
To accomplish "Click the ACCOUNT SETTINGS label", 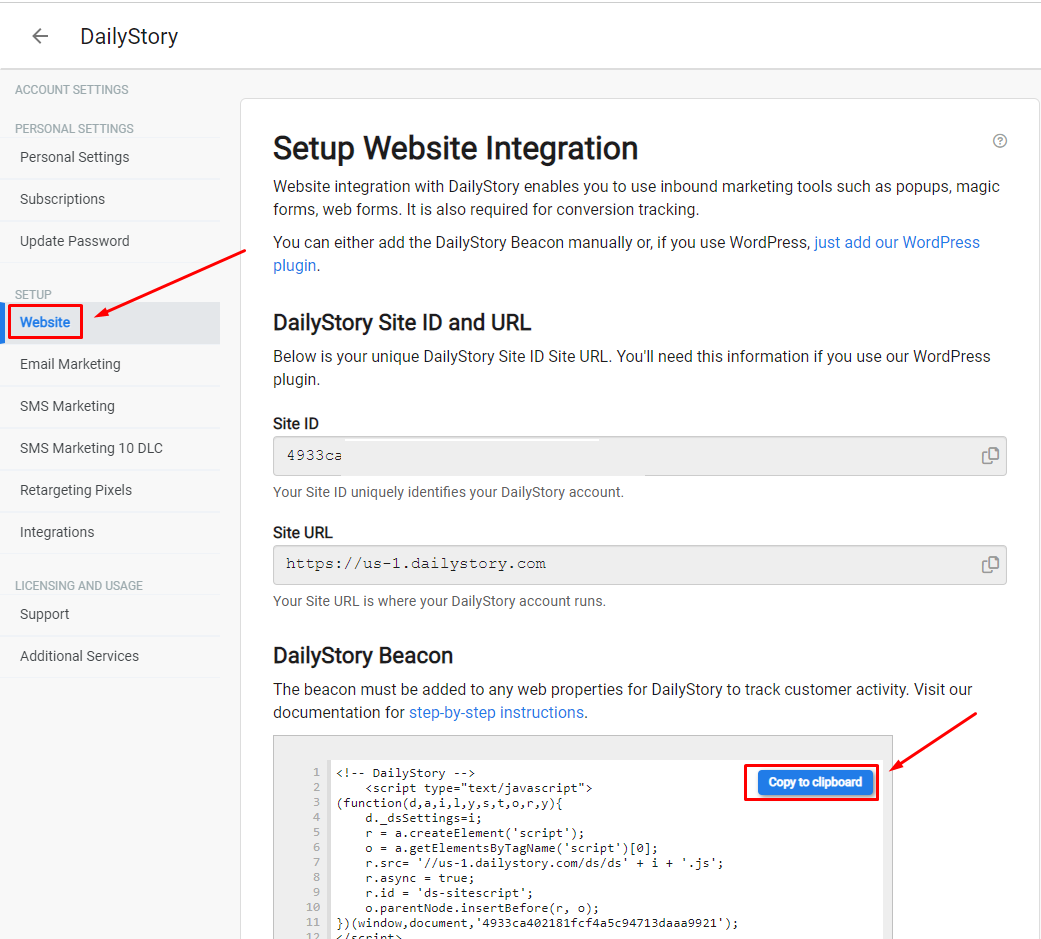I will [x=72, y=90].
